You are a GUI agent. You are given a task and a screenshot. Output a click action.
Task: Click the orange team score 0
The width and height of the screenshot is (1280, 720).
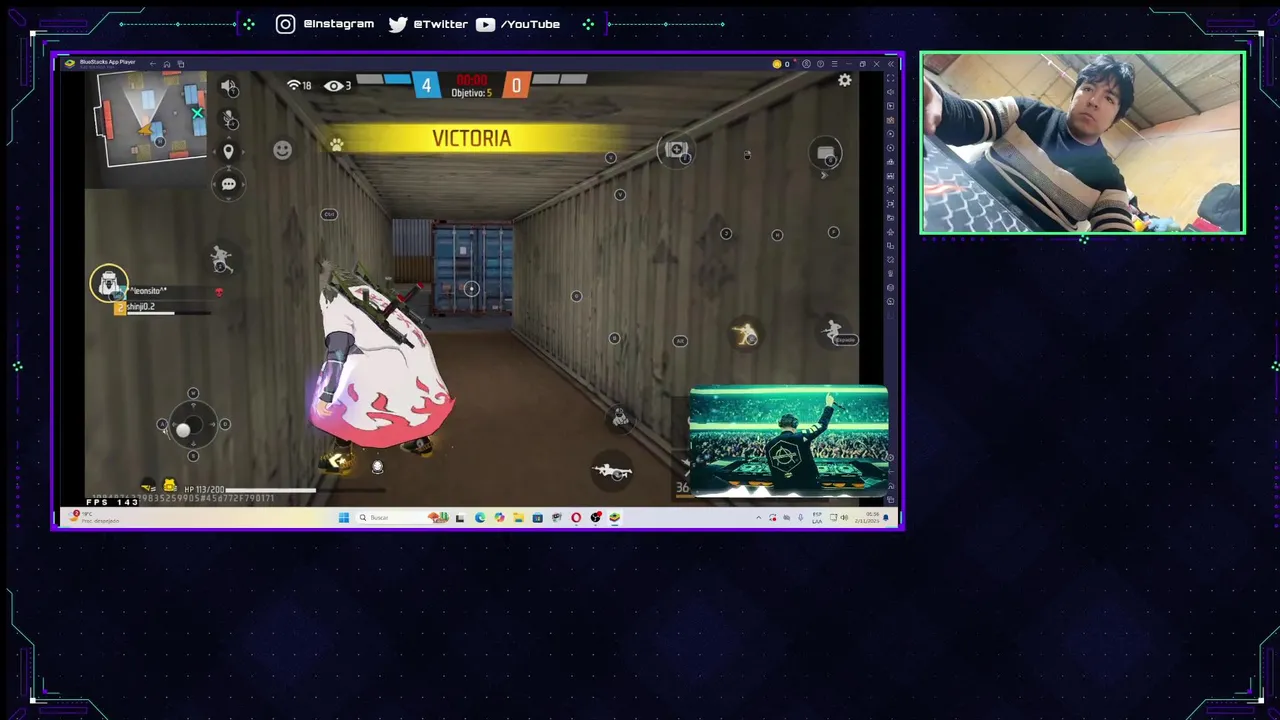[516, 86]
